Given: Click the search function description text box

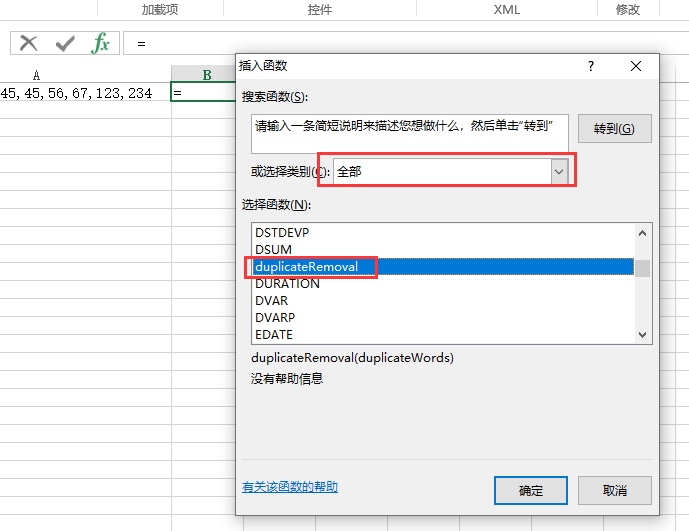Looking at the screenshot, I should click(410, 134).
